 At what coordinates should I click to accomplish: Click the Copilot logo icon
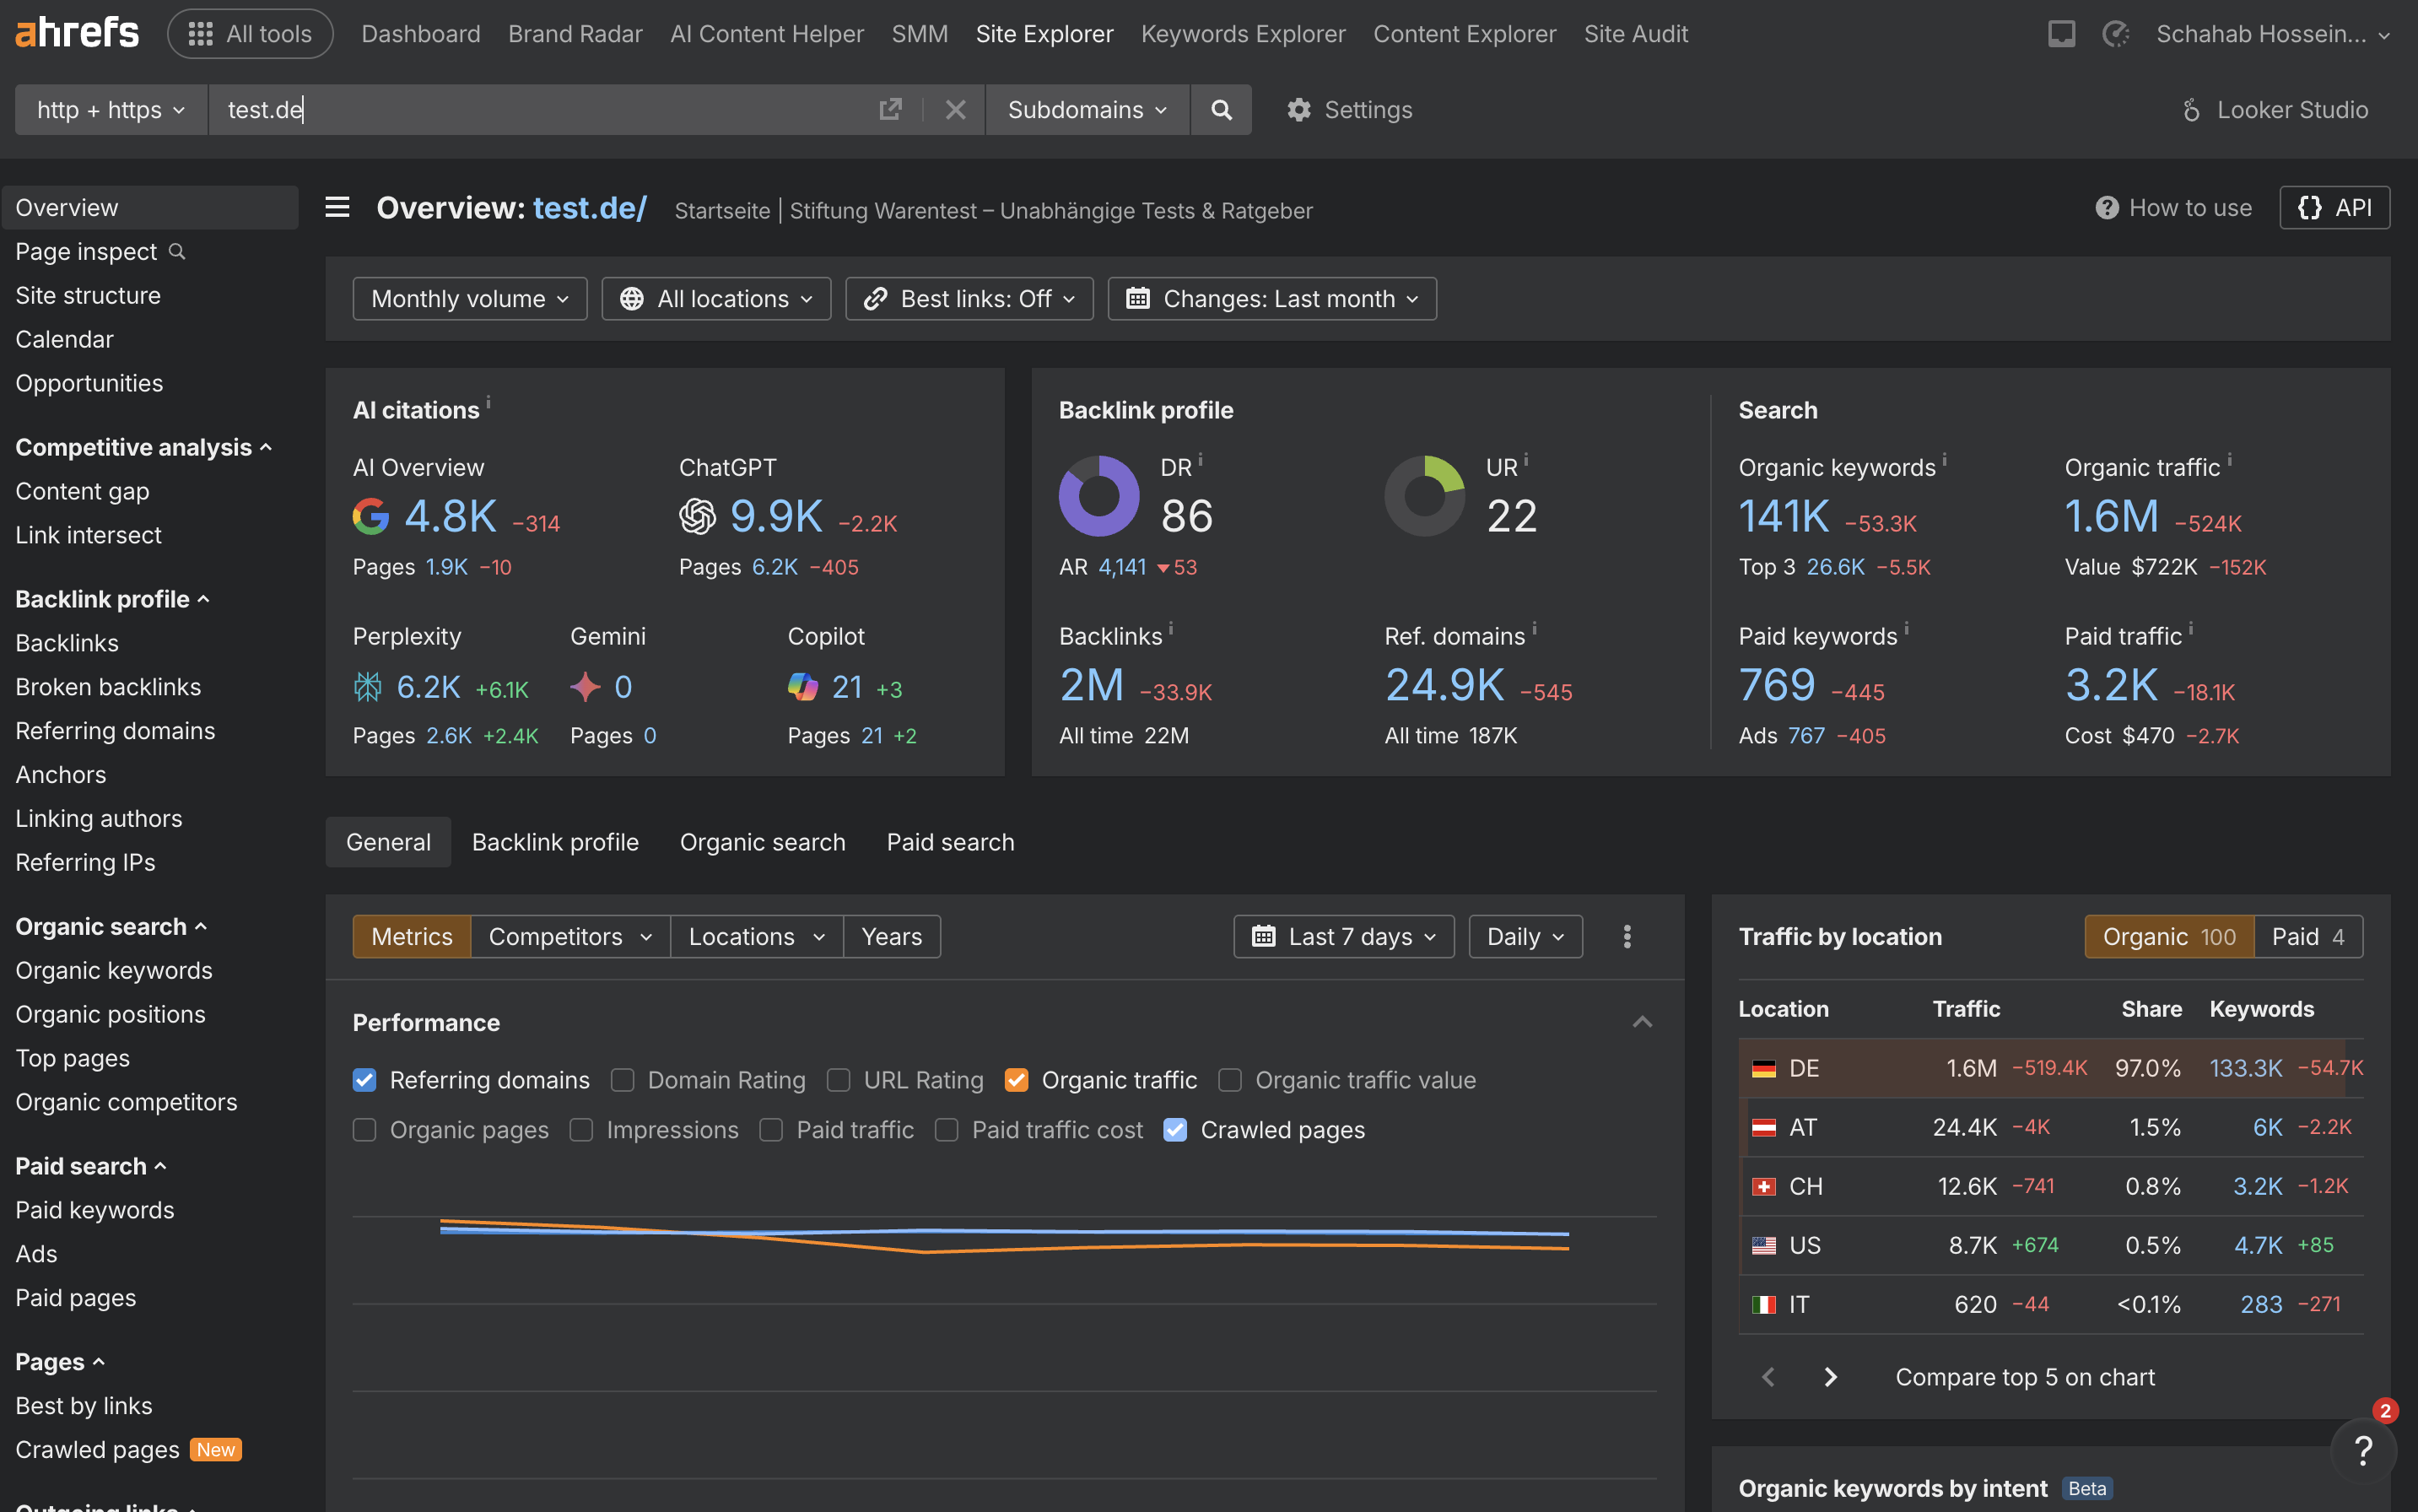pos(803,687)
